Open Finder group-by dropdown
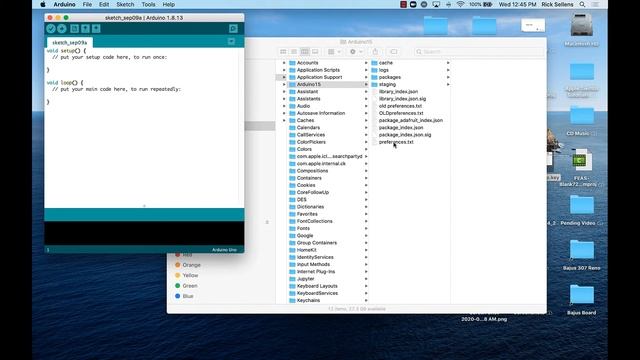 (x=334, y=52)
